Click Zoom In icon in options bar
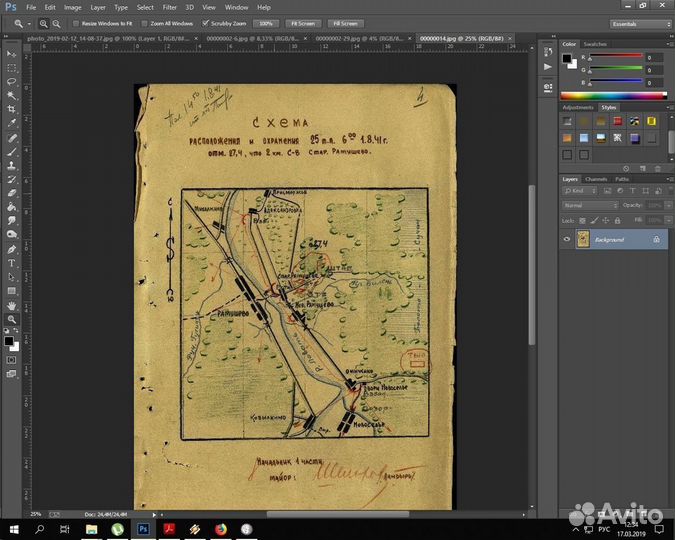 pos(43,24)
